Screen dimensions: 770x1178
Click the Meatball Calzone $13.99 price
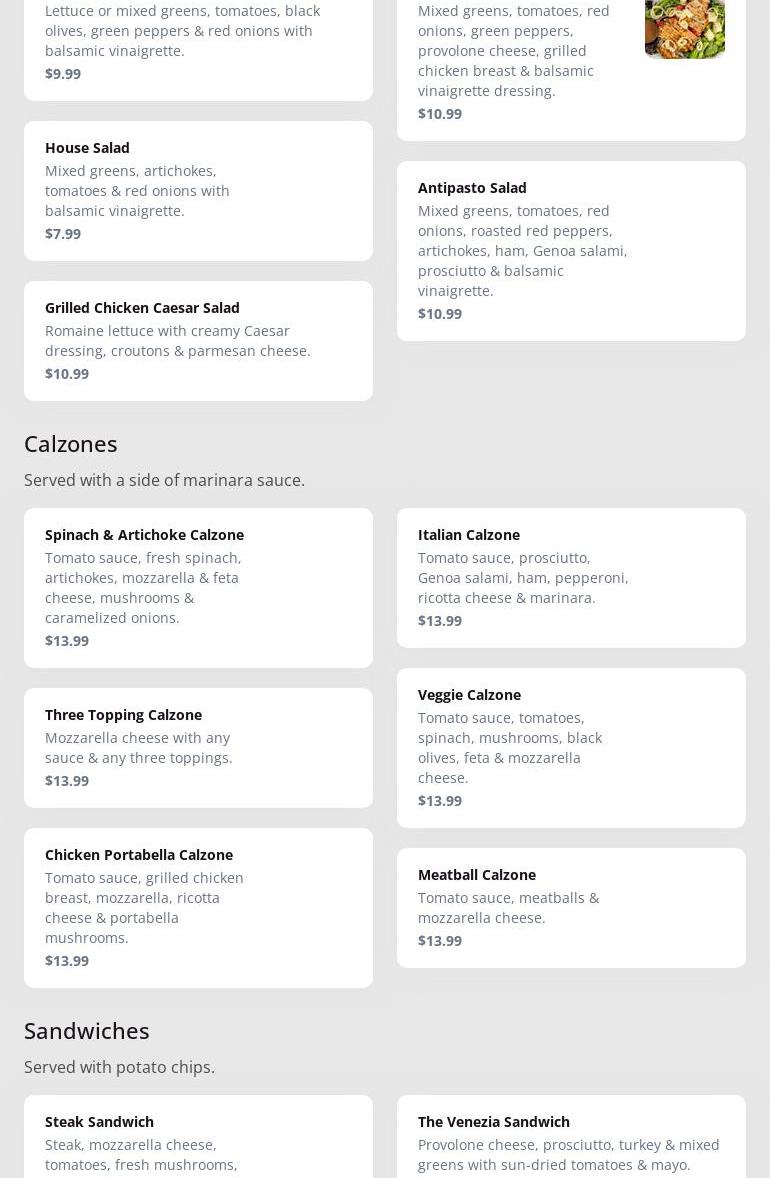pos(440,940)
